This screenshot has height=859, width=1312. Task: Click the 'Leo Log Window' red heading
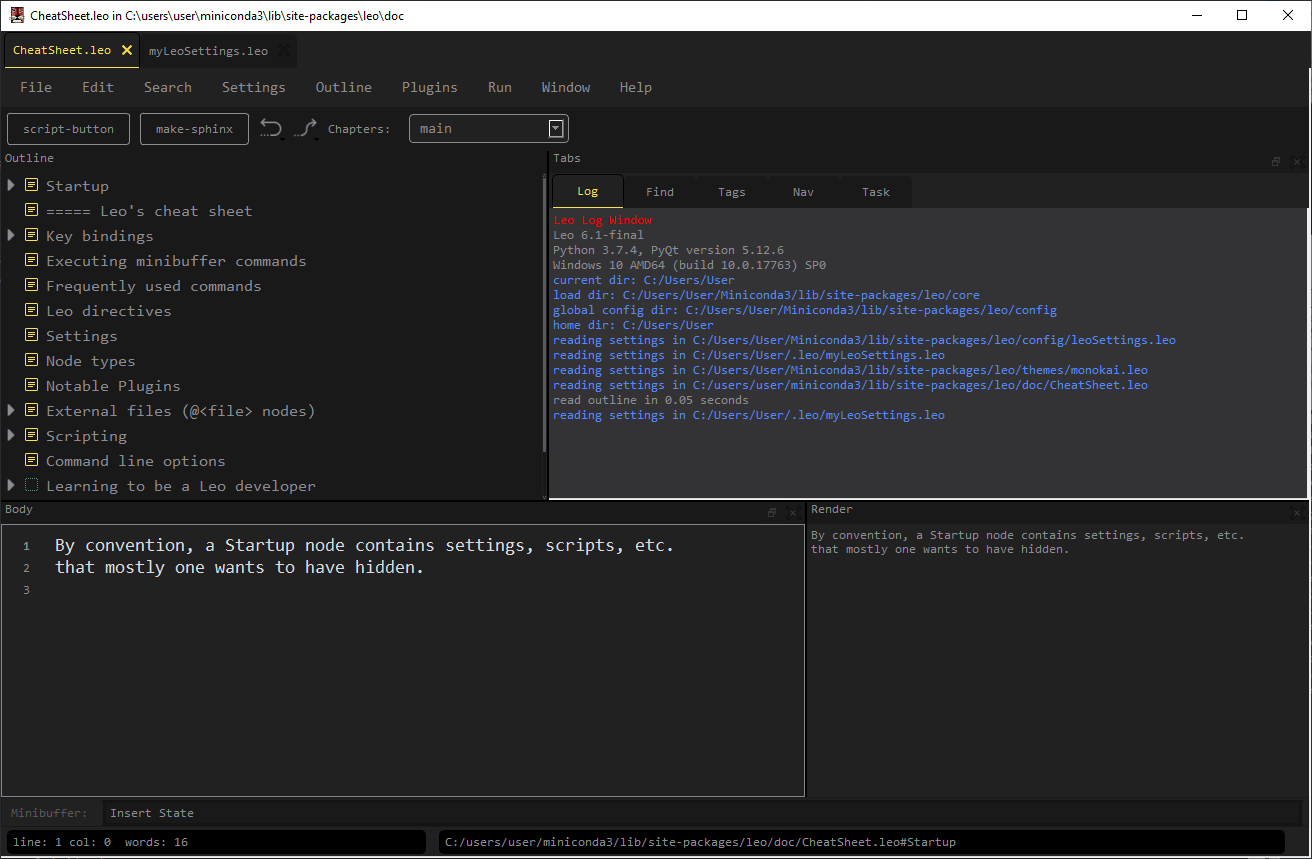pyautogui.click(x=603, y=220)
